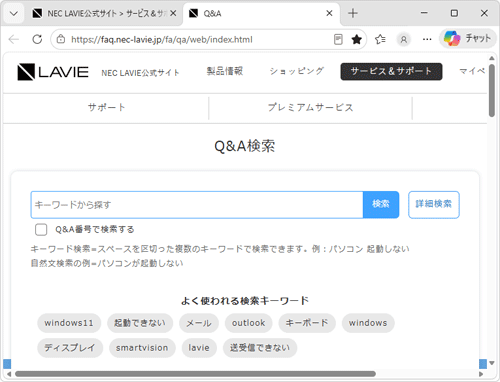The width and height of the screenshot is (500, 382).
Task: Open the プレミアムサービス tab
Action: (x=310, y=108)
